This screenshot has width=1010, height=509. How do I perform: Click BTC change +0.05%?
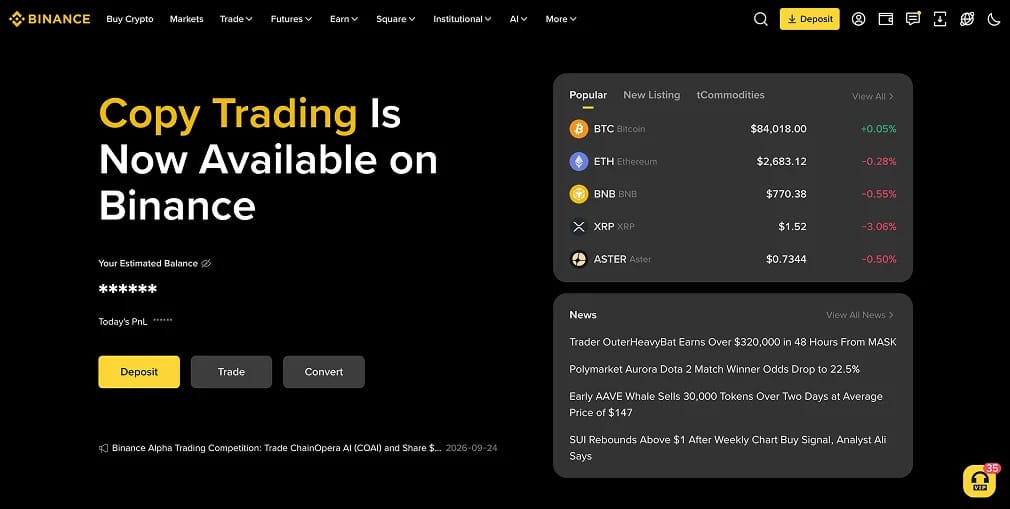879,129
